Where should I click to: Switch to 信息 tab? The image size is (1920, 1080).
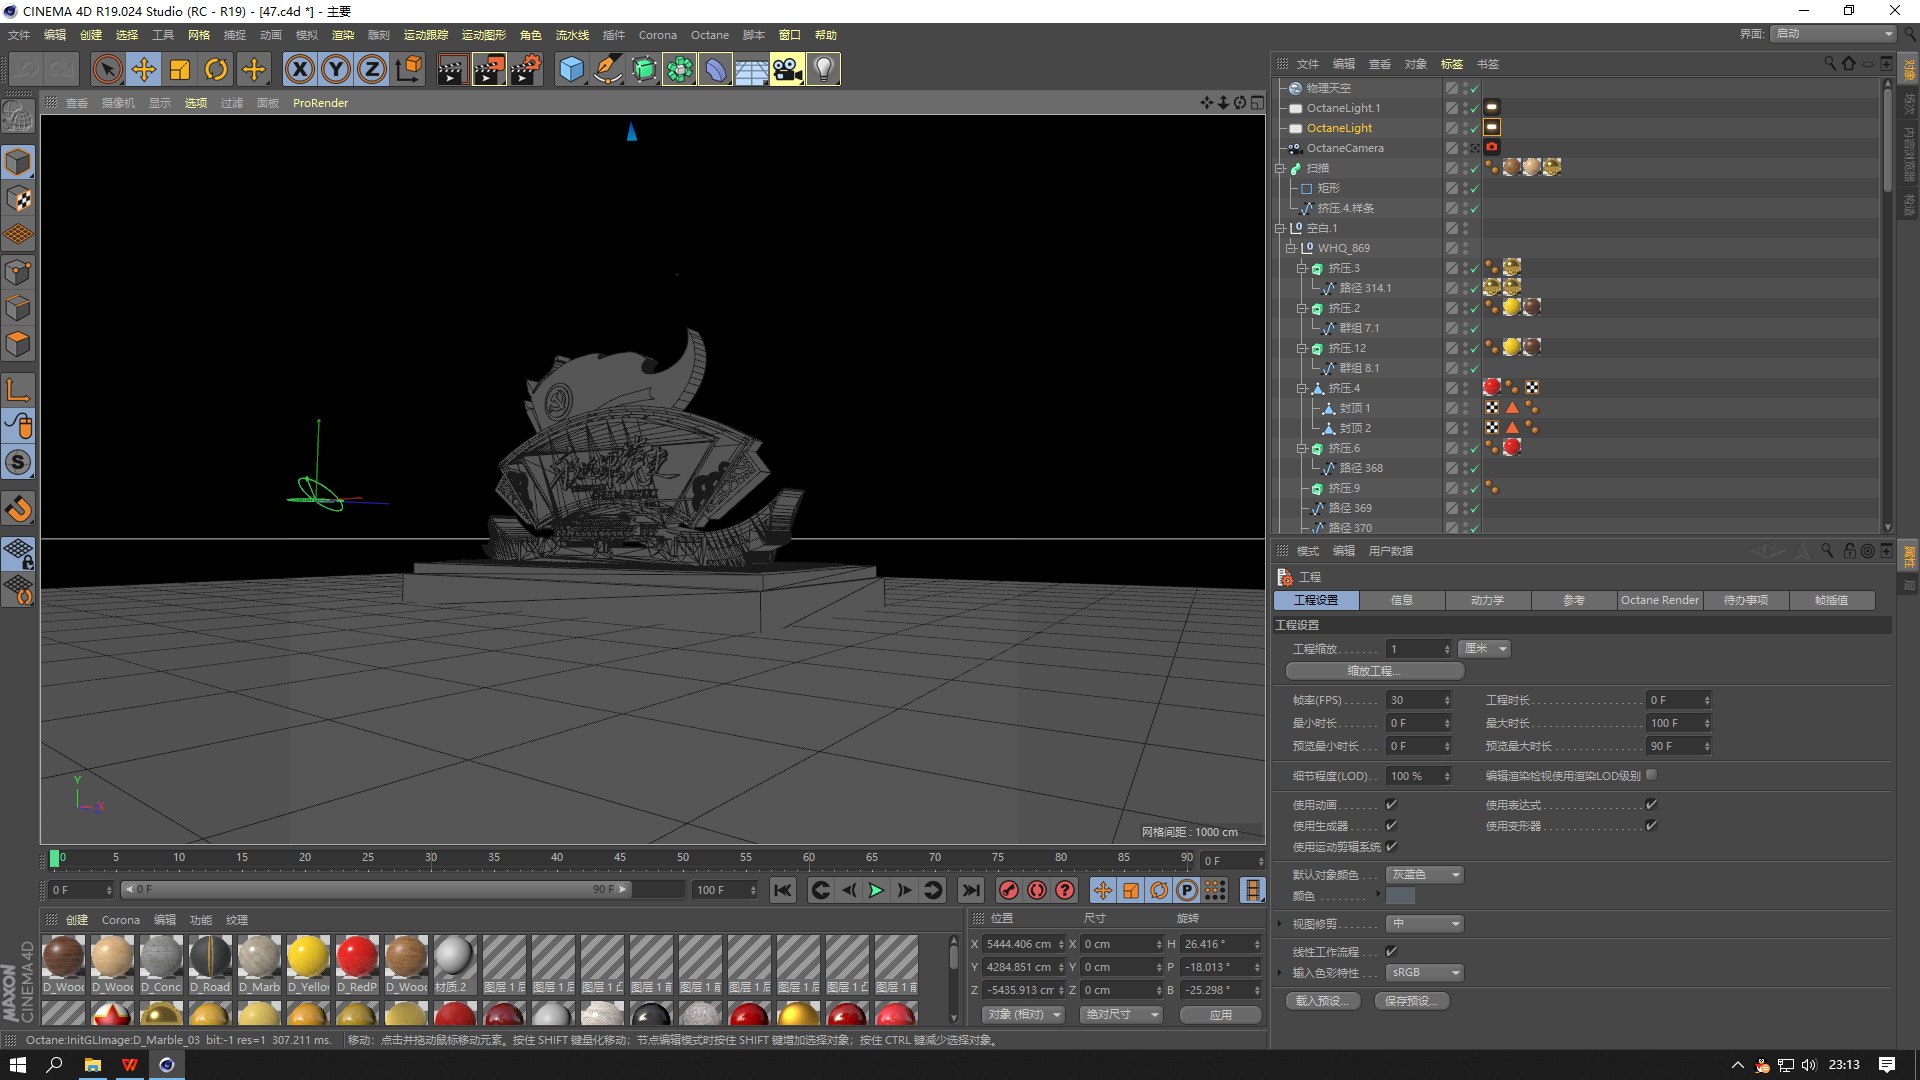tap(1401, 600)
